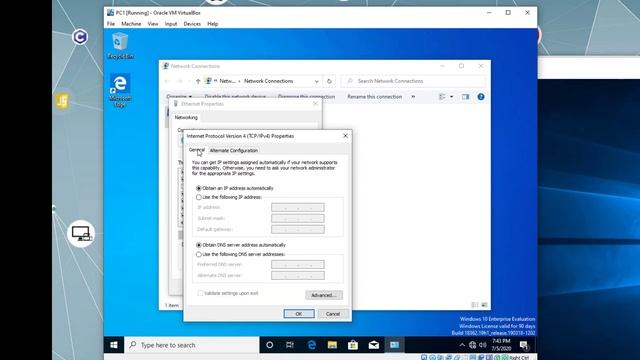This screenshot has height=360, width=640.
Task: Close the IPv4 Properties dialog
Action: point(345,136)
